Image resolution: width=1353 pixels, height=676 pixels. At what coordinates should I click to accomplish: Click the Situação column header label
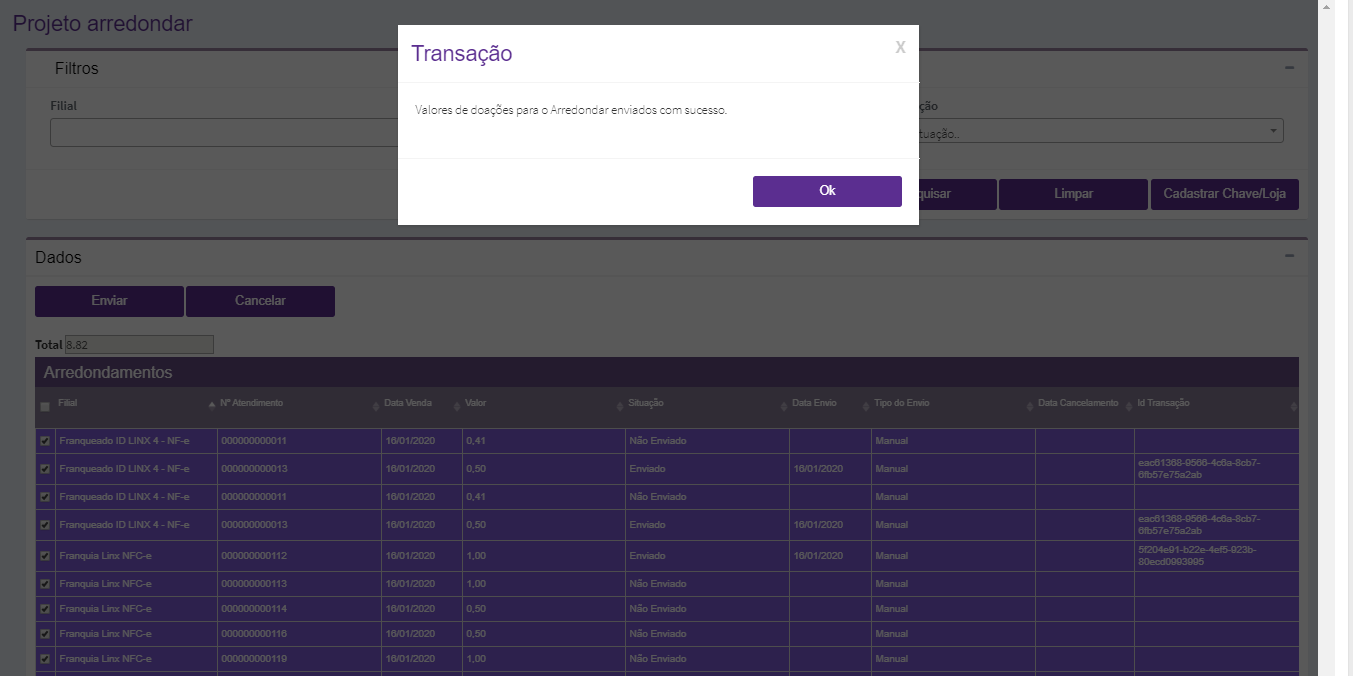(646, 403)
